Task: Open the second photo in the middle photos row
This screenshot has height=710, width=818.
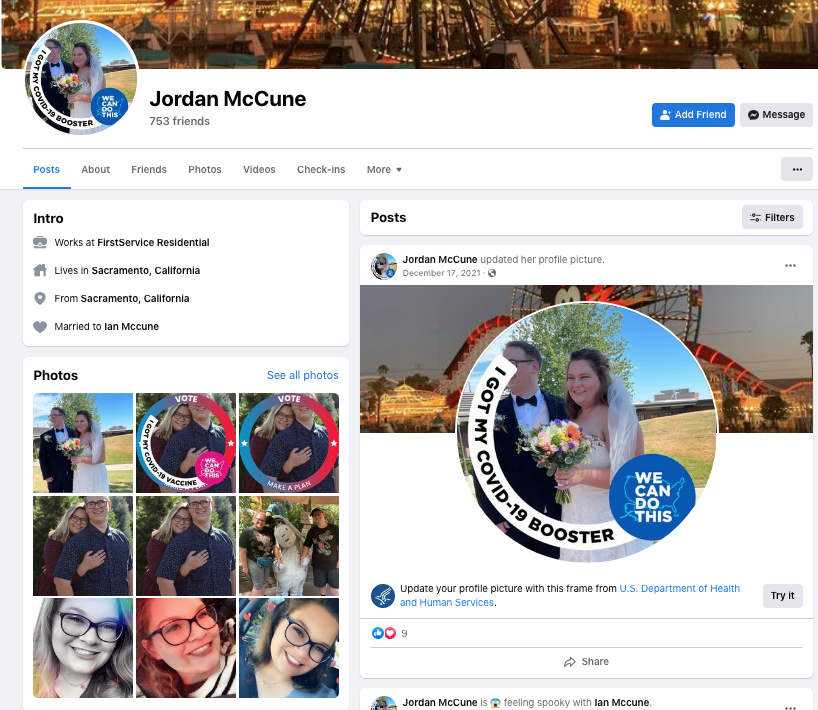Action: (x=186, y=546)
